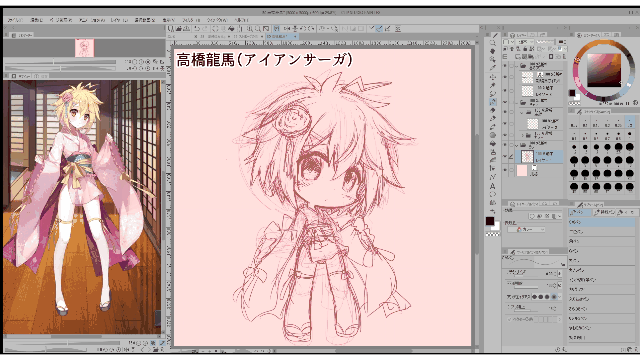640x360 pixels.
Task: Click the fit-to-screen icon in command bar
Action: pyautogui.click(x=266, y=29)
